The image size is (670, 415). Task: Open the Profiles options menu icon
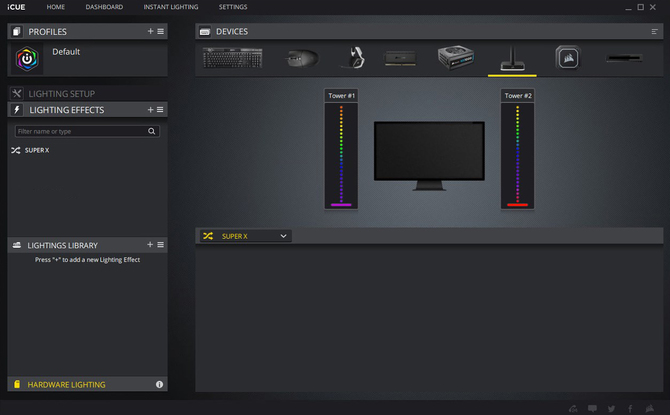(x=161, y=31)
